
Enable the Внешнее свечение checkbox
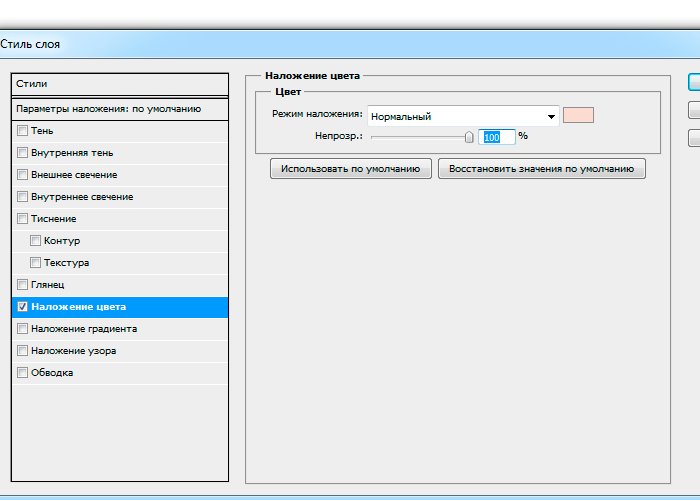click(x=22, y=175)
